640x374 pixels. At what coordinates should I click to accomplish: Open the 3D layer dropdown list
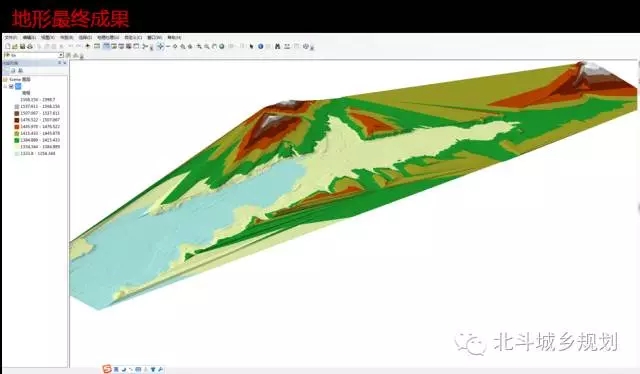pyautogui.click(x=60, y=55)
